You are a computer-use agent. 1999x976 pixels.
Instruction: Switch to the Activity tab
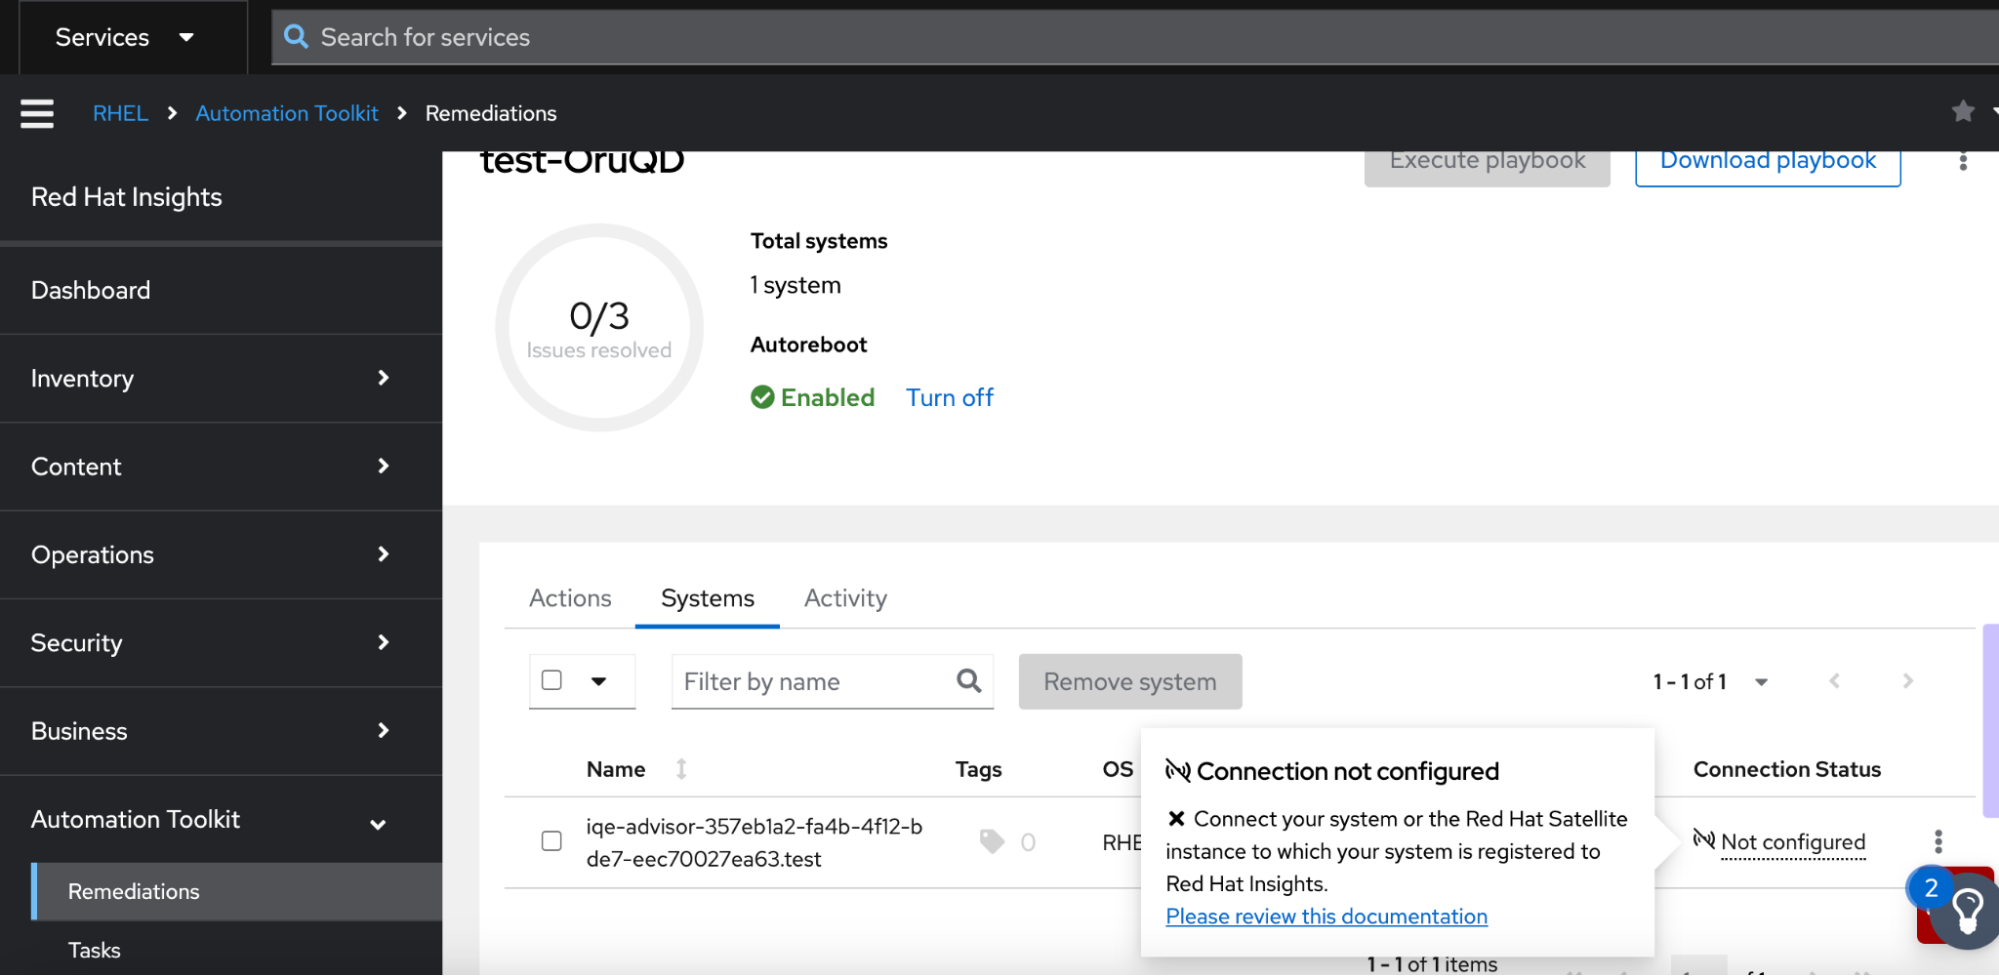click(x=845, y=598)
